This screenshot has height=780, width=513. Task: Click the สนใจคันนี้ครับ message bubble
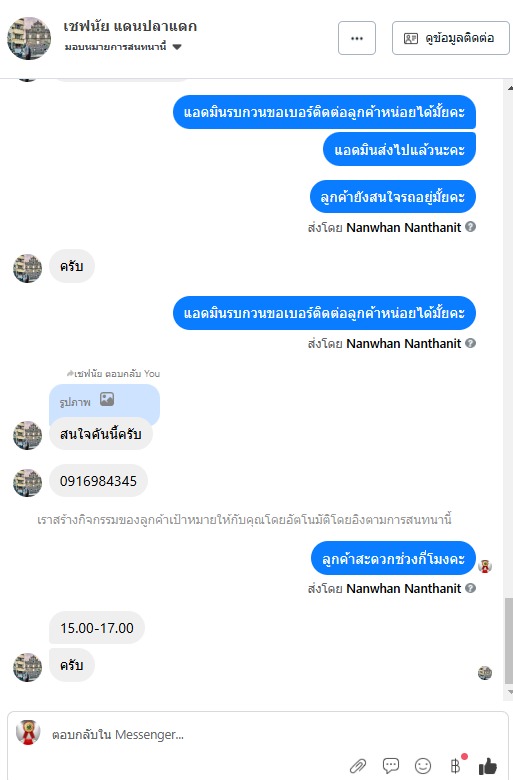coord(101,434)
